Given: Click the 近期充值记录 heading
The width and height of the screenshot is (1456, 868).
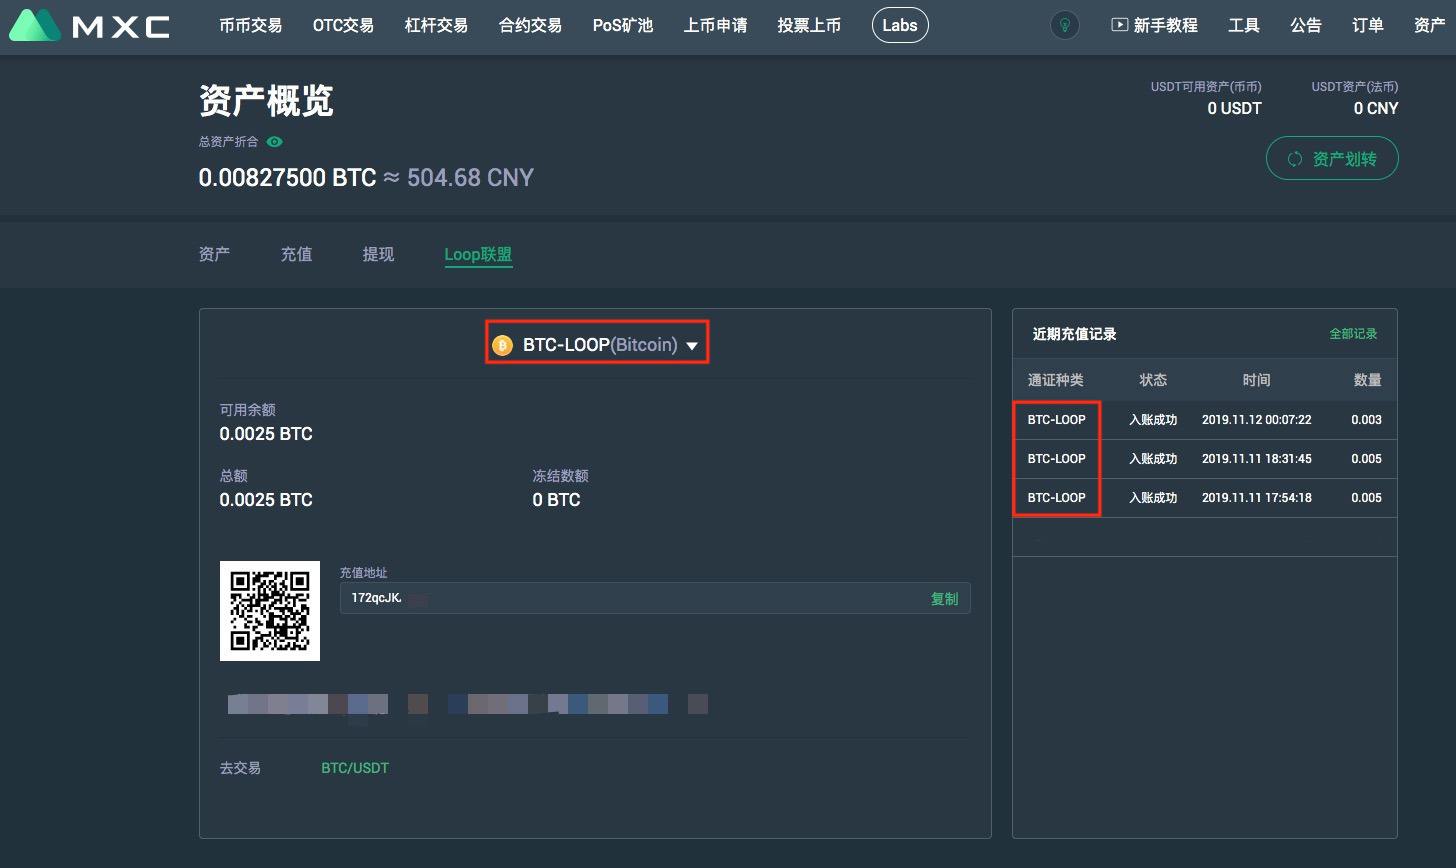Looking at the screenshot, I should coord(1074,334).
